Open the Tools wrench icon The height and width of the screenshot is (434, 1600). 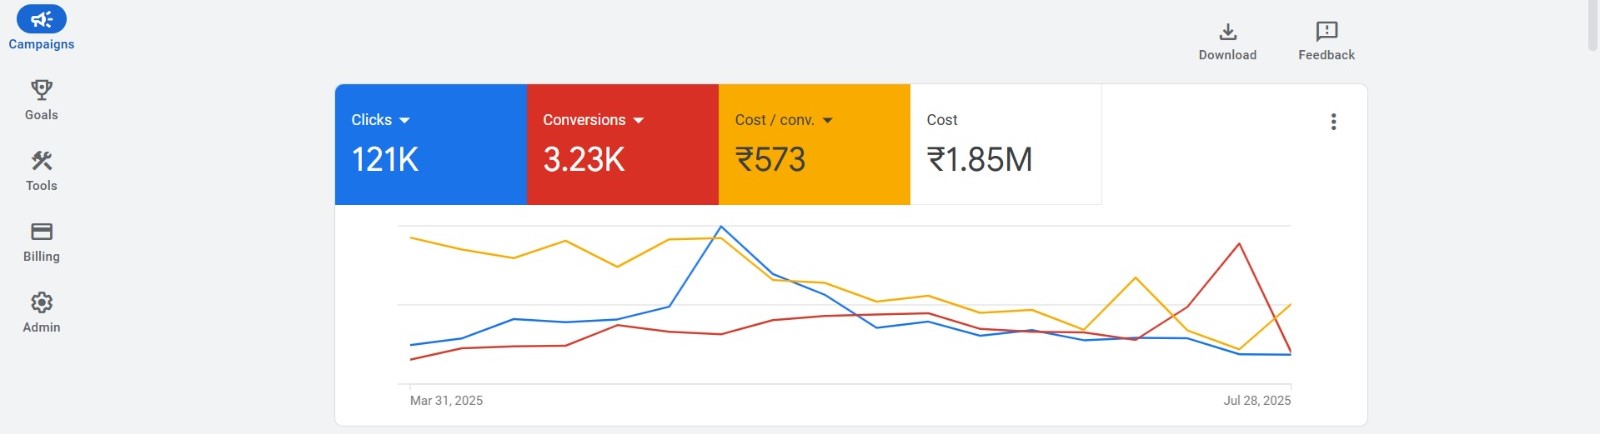[x=41, y=161]
